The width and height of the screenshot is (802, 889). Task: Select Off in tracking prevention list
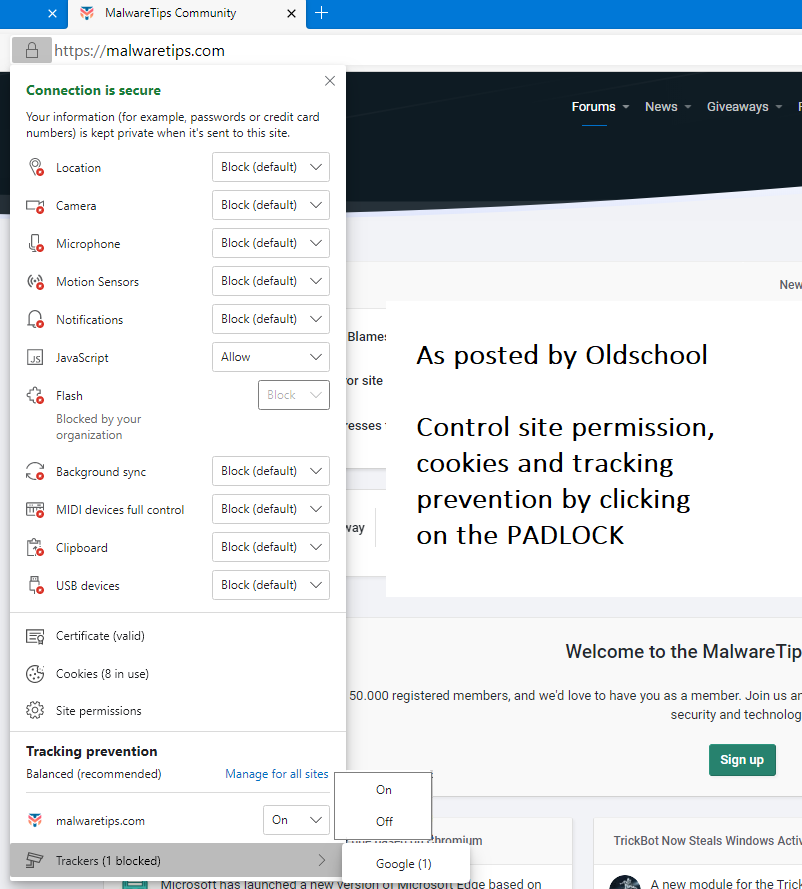click(x=384, y=822)
